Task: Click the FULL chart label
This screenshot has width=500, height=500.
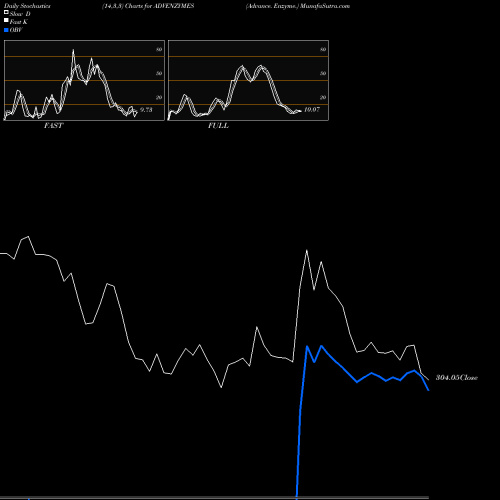Action: pyautogui.click(x=218, y=126)
